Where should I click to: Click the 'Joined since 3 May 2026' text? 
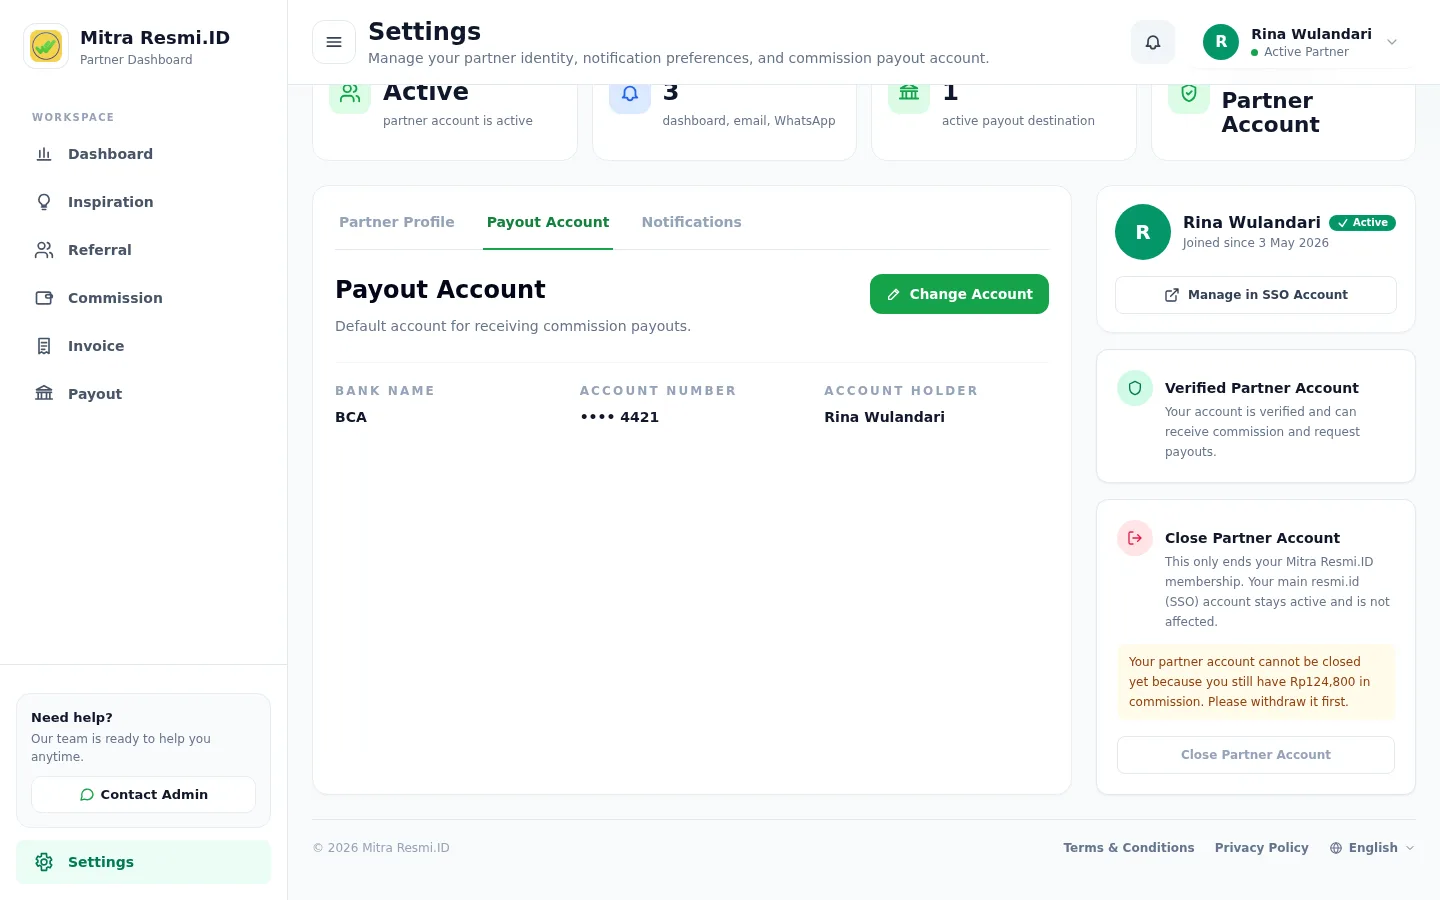(1256, 243)
